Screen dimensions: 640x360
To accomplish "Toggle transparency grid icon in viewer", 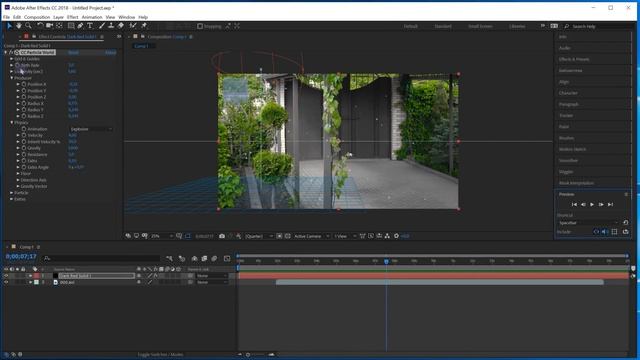I will [287, 236].
